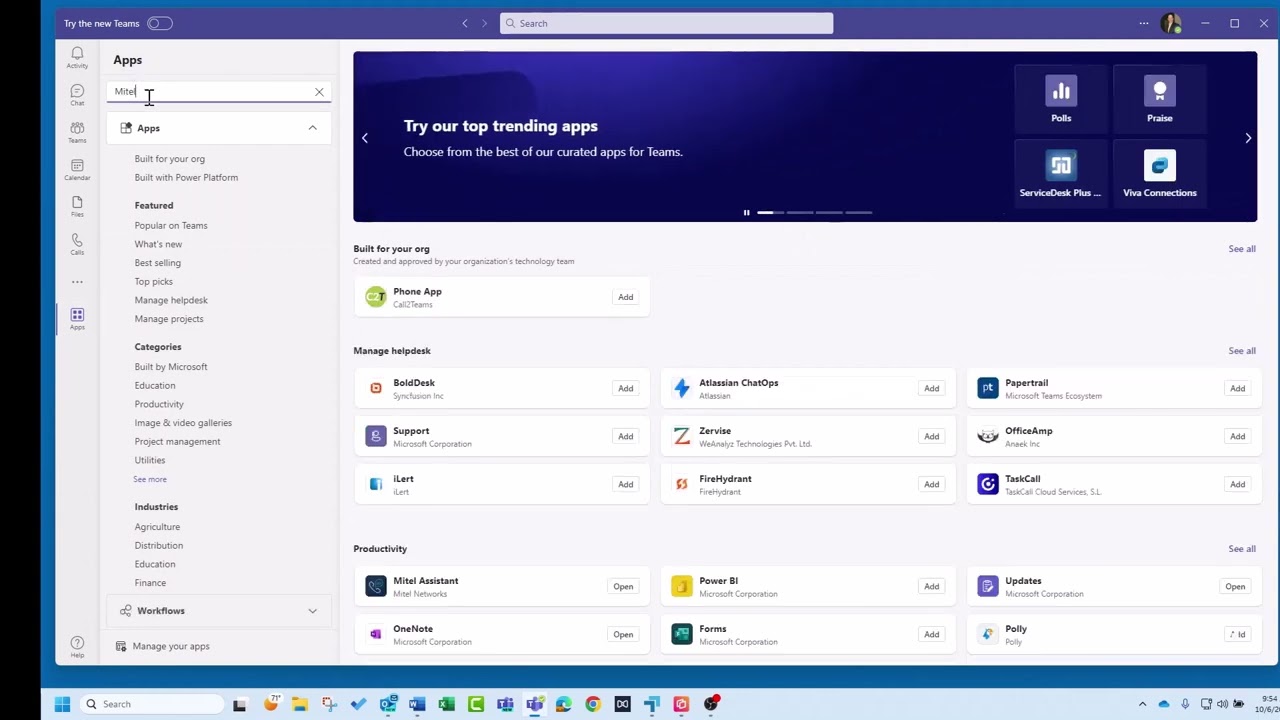
Task: Go back with the title bar arrow
Action: point(464,23)
